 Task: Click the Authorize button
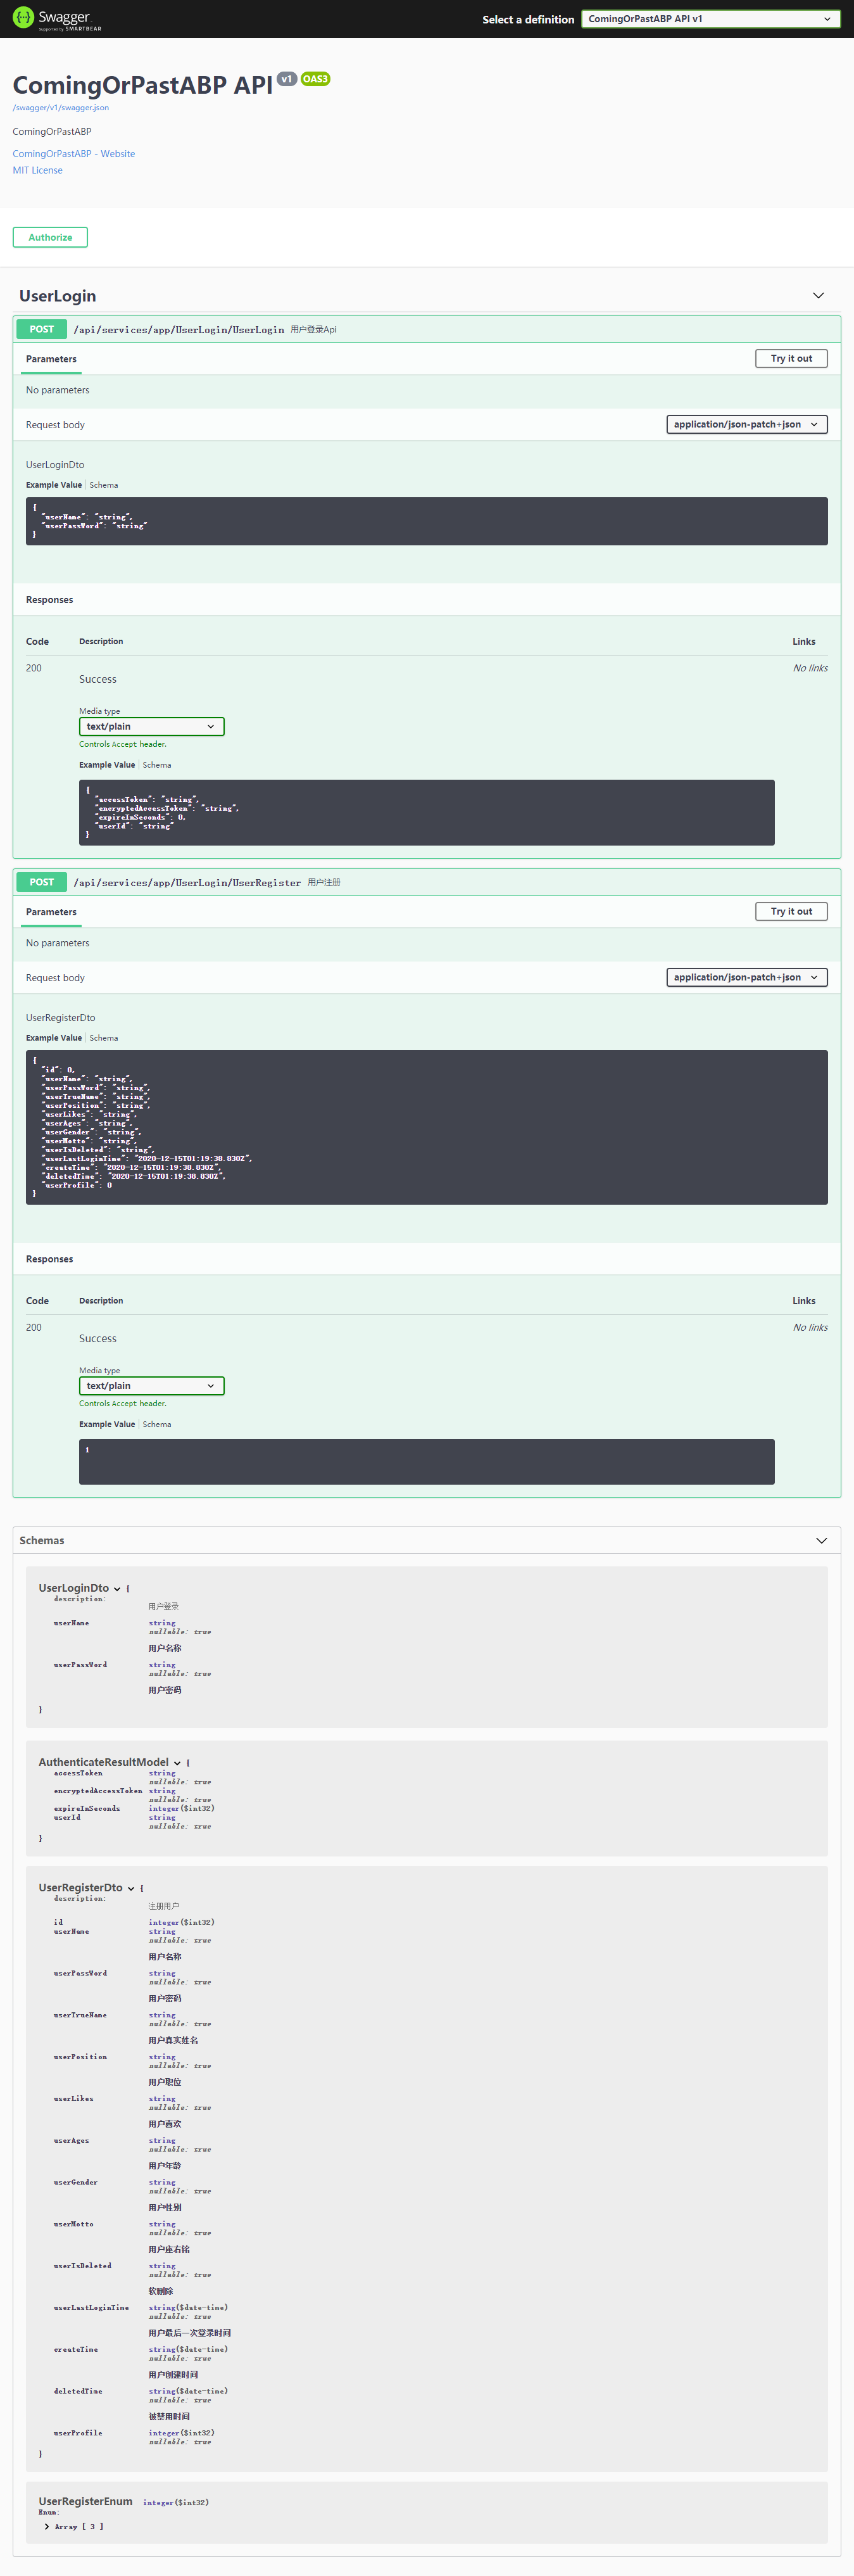tap(50, 237)
